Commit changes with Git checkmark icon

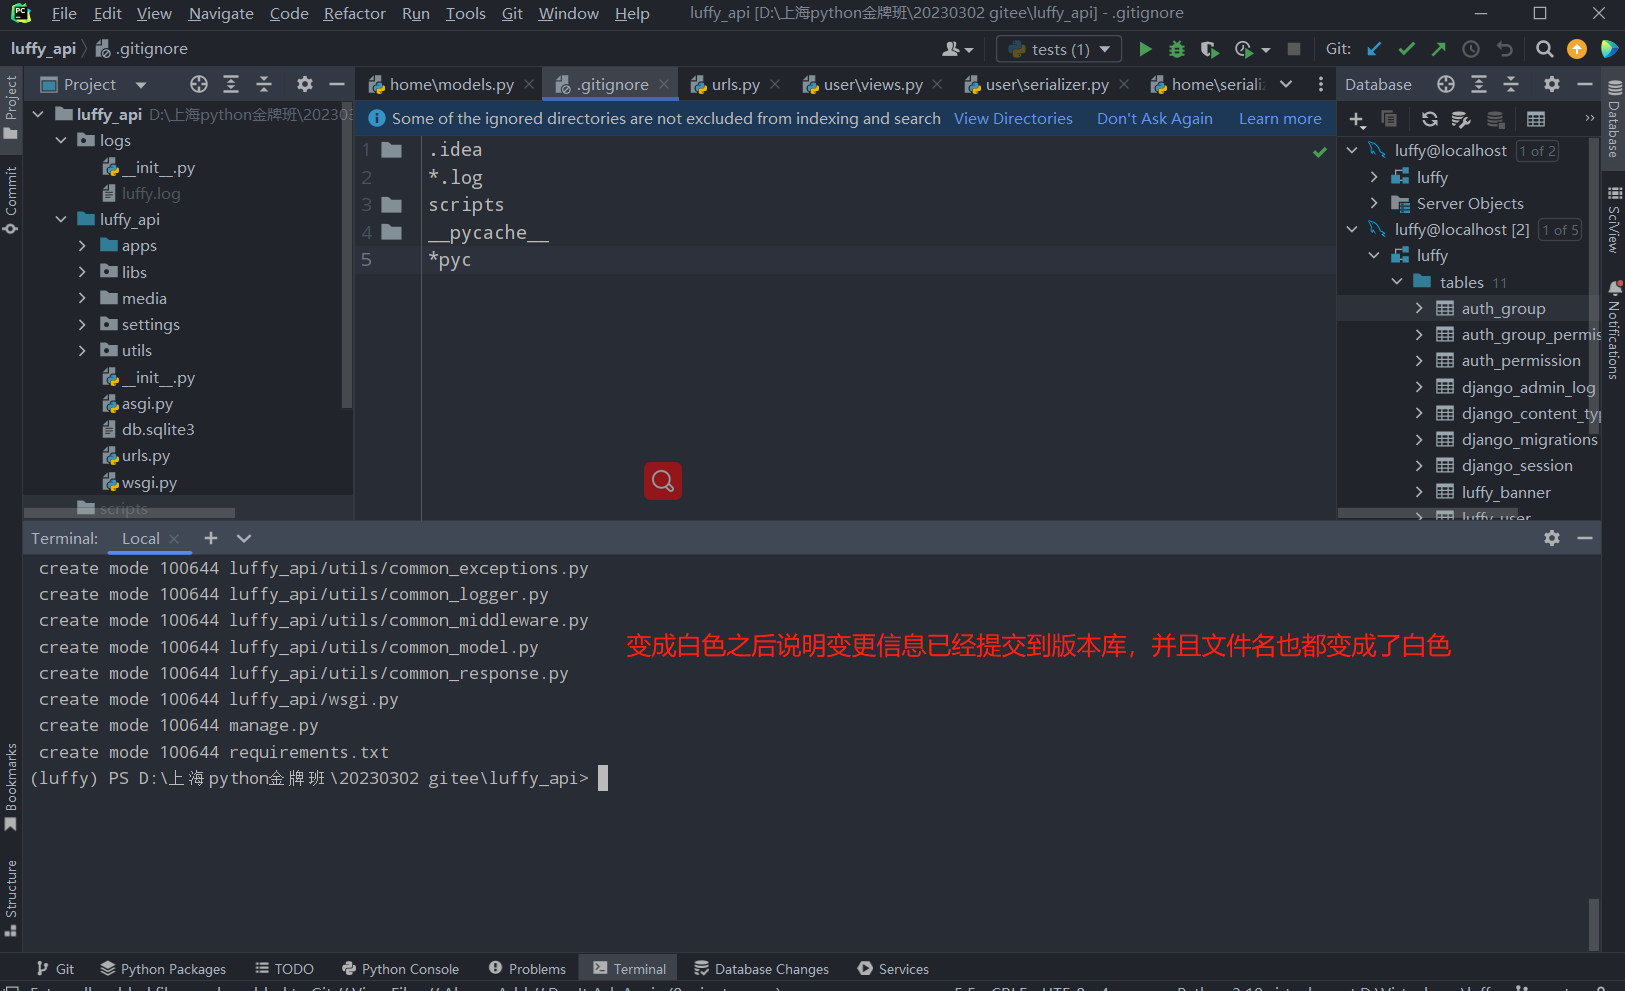pos(1406,49)
